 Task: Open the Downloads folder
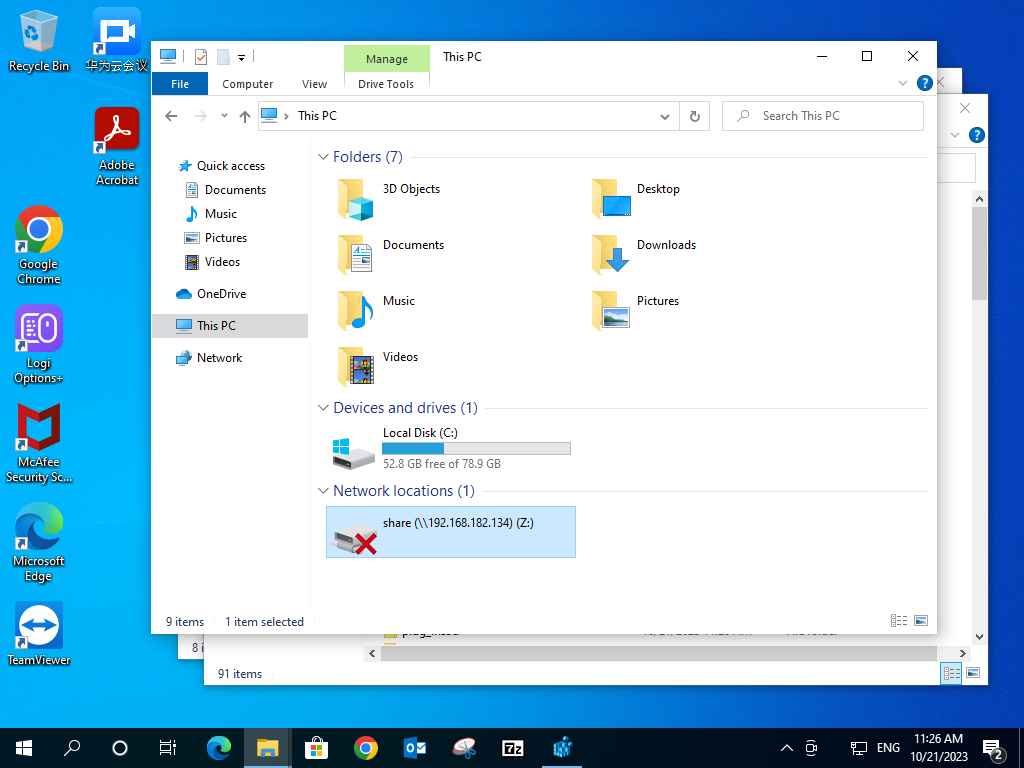pos(644,254)
